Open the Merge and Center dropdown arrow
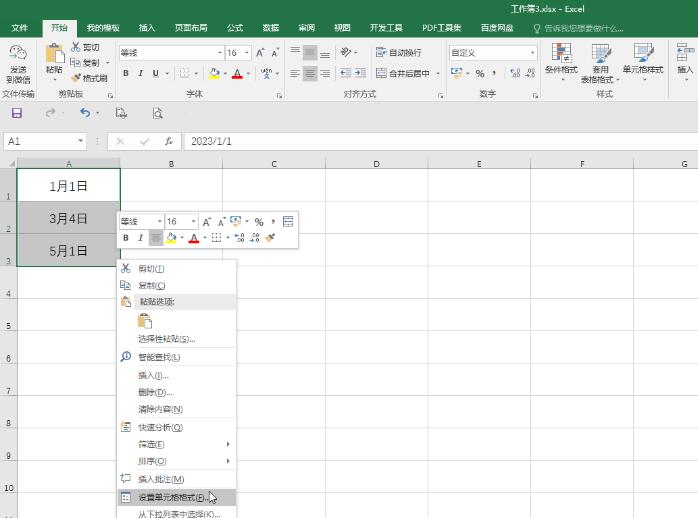 [438, 73]
